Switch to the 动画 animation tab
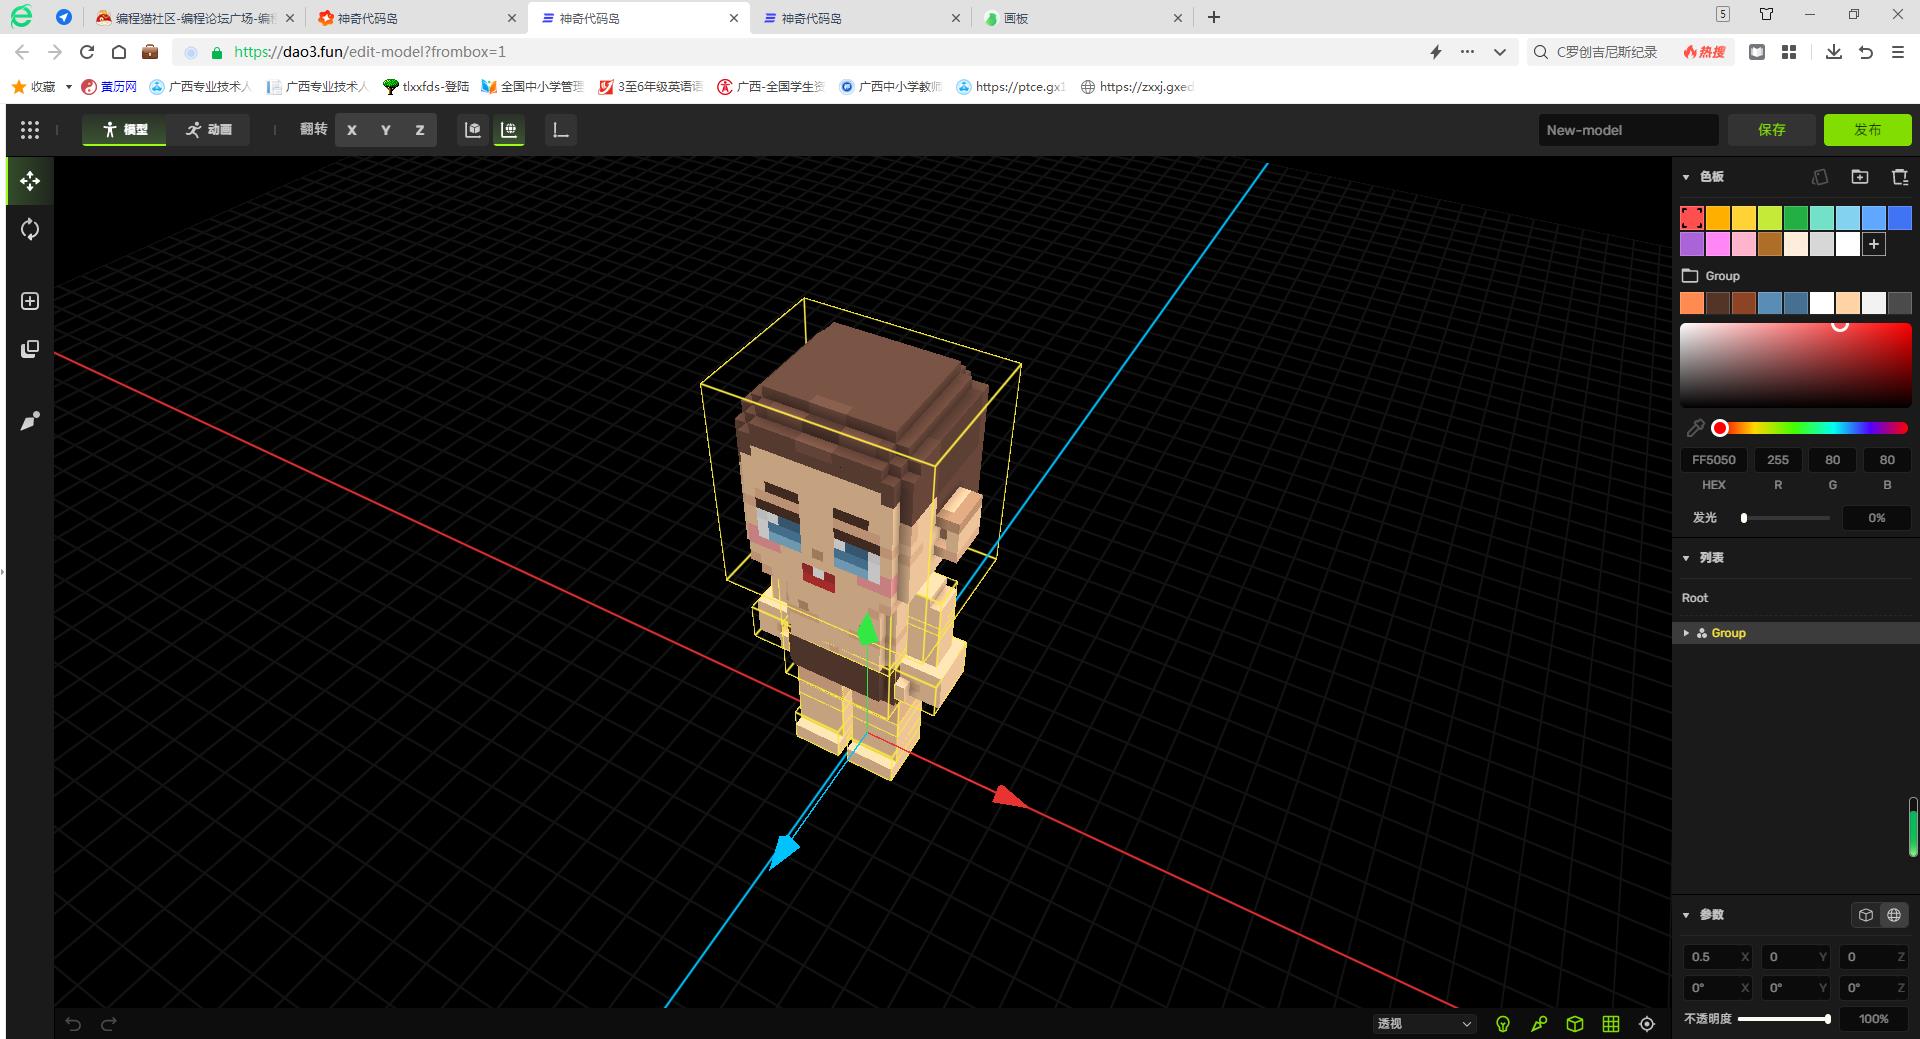This screenshot has height=1039, width=1920. click(208, 130)
